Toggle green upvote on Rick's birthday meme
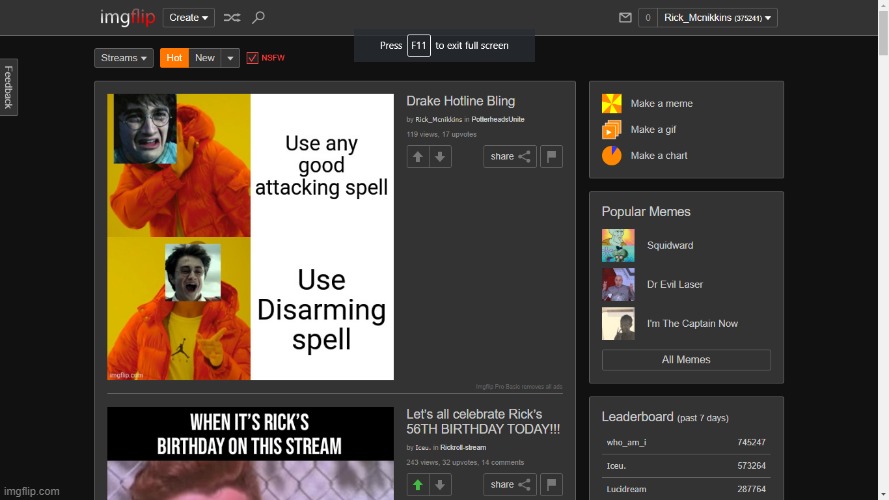Screen dimensions: 889x500 click(x=418, y=485)
